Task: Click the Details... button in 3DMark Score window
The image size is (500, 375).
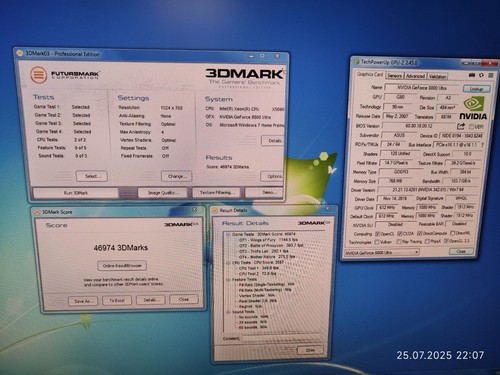Action: [x=150, y=300]
